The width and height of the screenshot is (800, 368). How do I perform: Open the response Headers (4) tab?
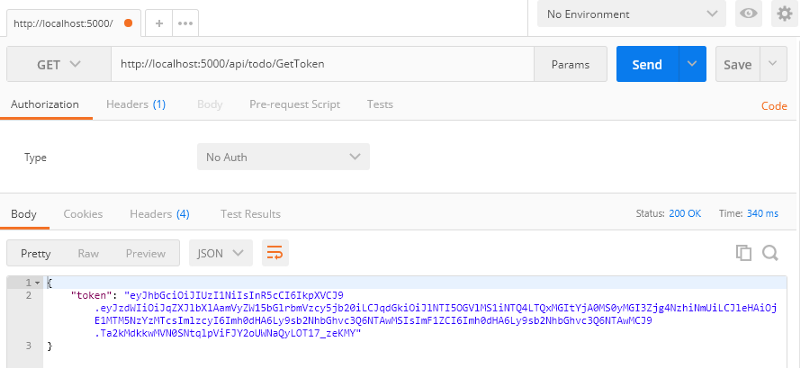(160, 214)
